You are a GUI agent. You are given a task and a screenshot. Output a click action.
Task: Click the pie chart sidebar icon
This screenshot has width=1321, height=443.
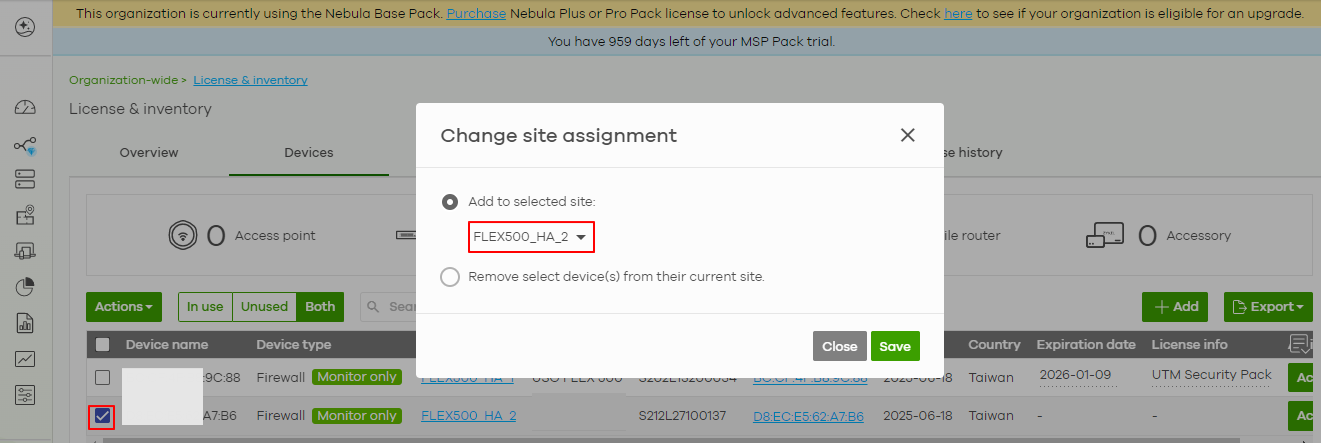pyautogui.click(x=25, y=288)
